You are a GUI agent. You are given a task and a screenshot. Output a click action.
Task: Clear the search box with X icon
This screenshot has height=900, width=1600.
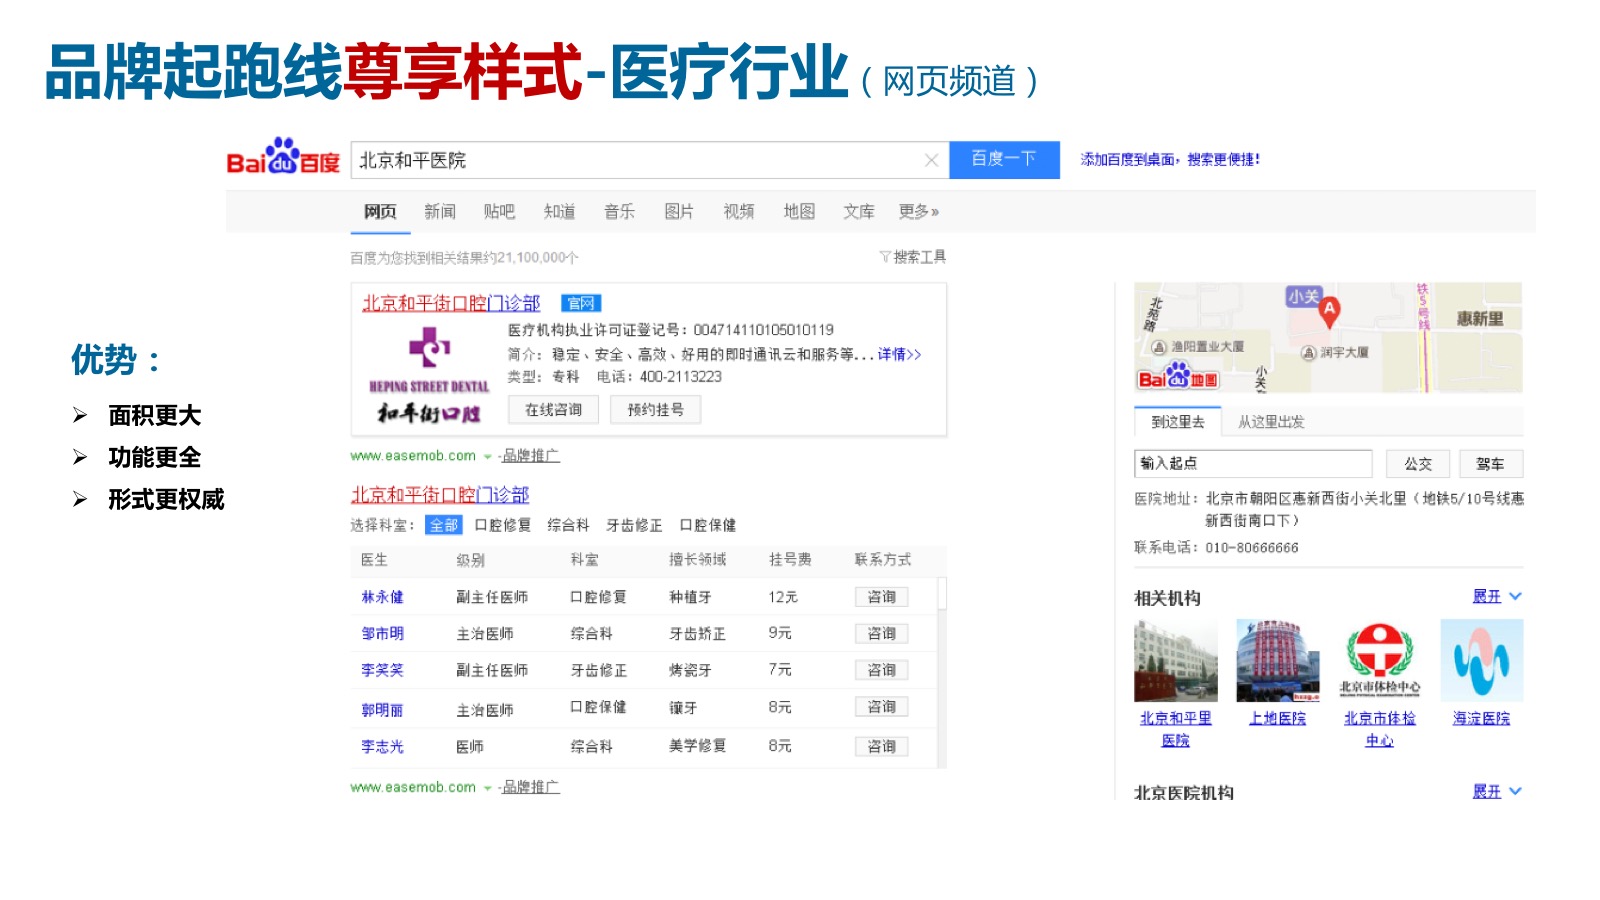(931, 160)
